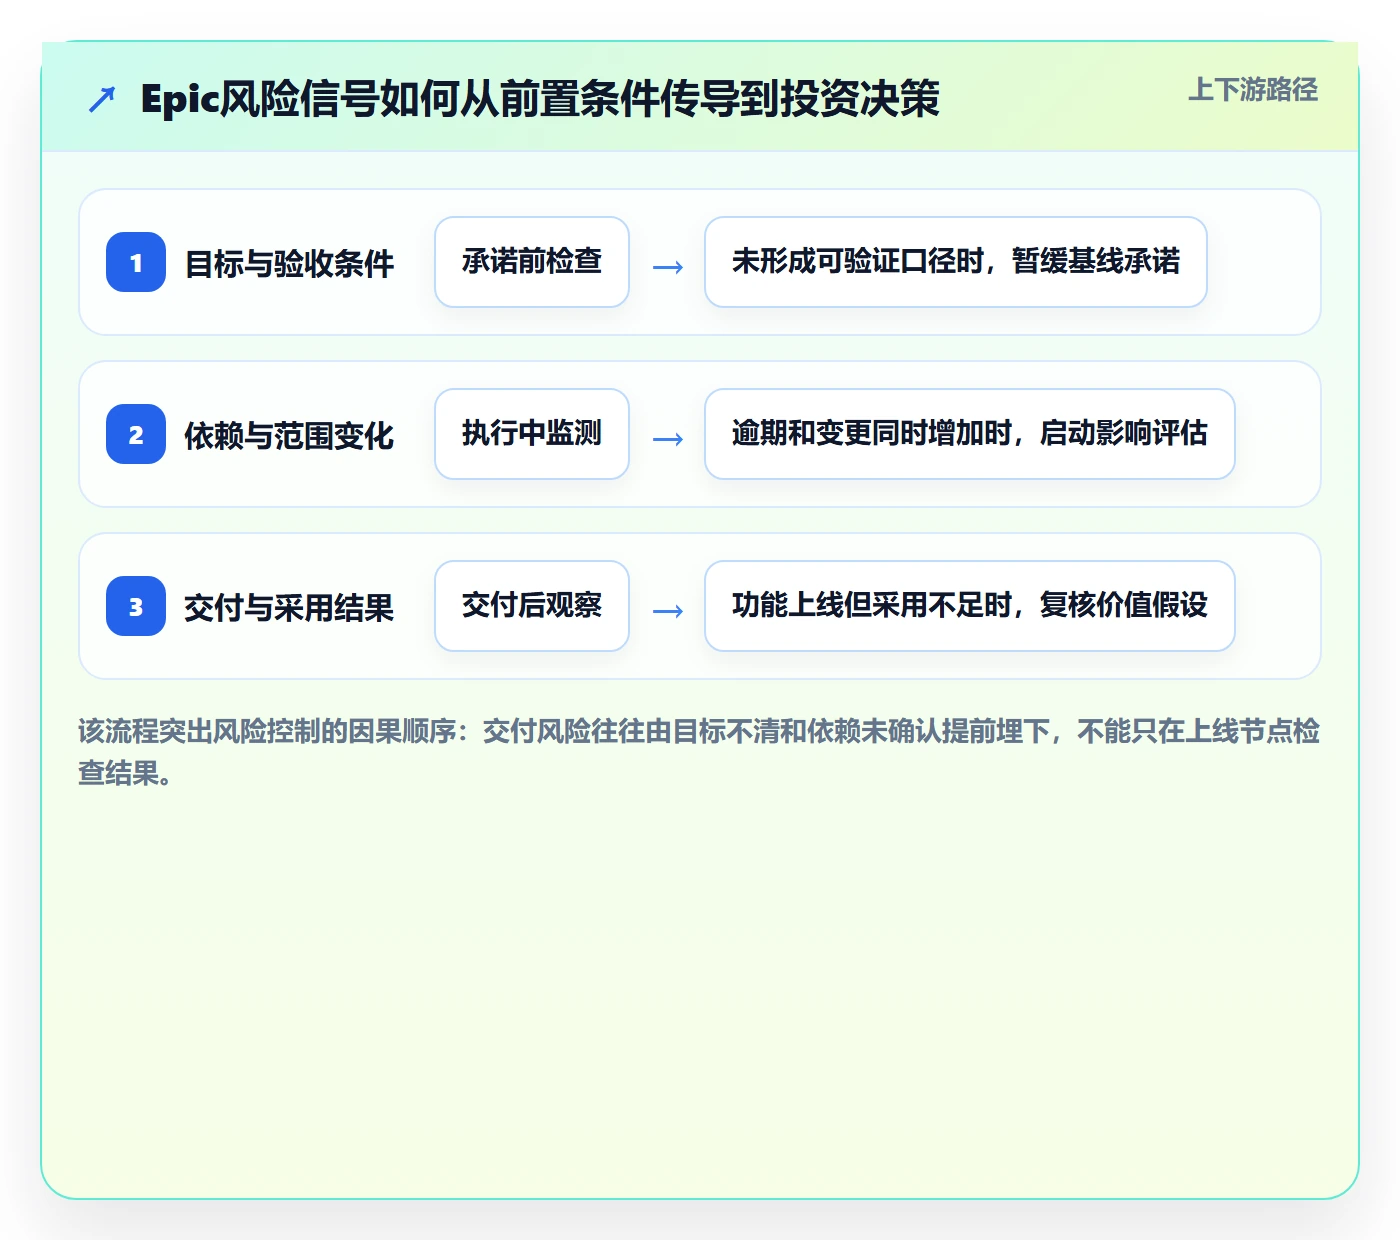Select the 交付后观察 stage chip
The width and height of the screenshot is (1400, 1240).
(x=532, y=606)
